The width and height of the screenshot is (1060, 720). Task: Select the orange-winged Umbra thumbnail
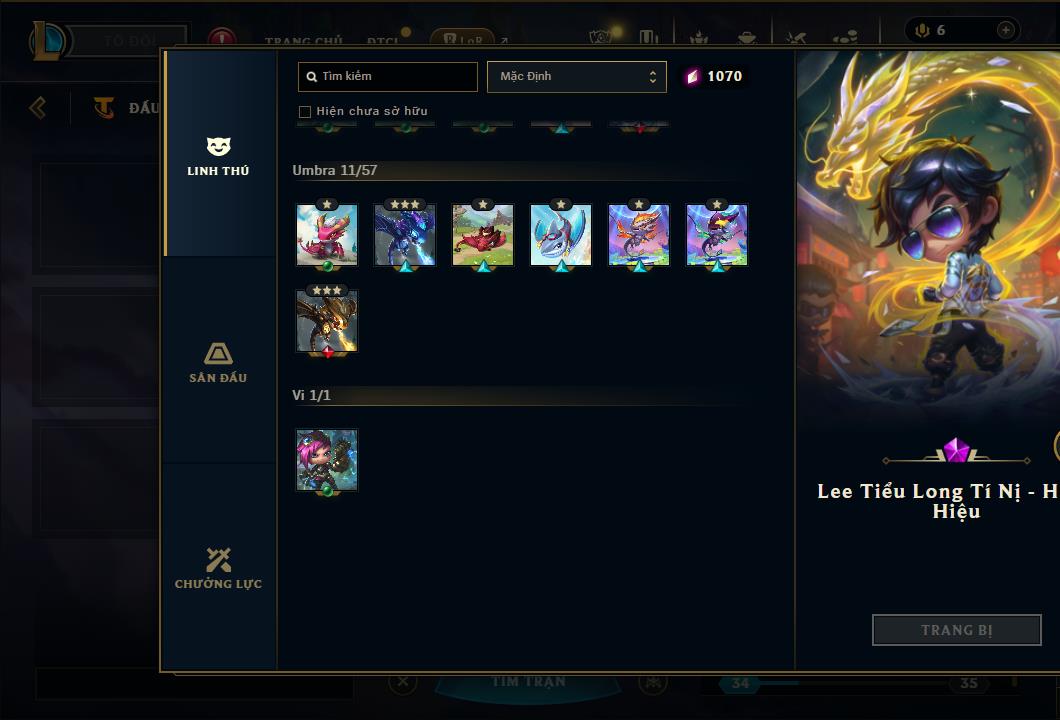pyautogui.click(x=639, y=235)
